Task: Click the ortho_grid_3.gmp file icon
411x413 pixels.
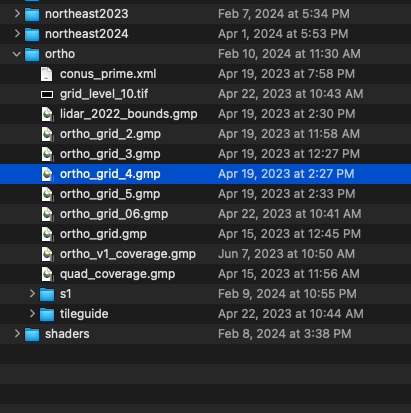Action: (x=48, y=154)
